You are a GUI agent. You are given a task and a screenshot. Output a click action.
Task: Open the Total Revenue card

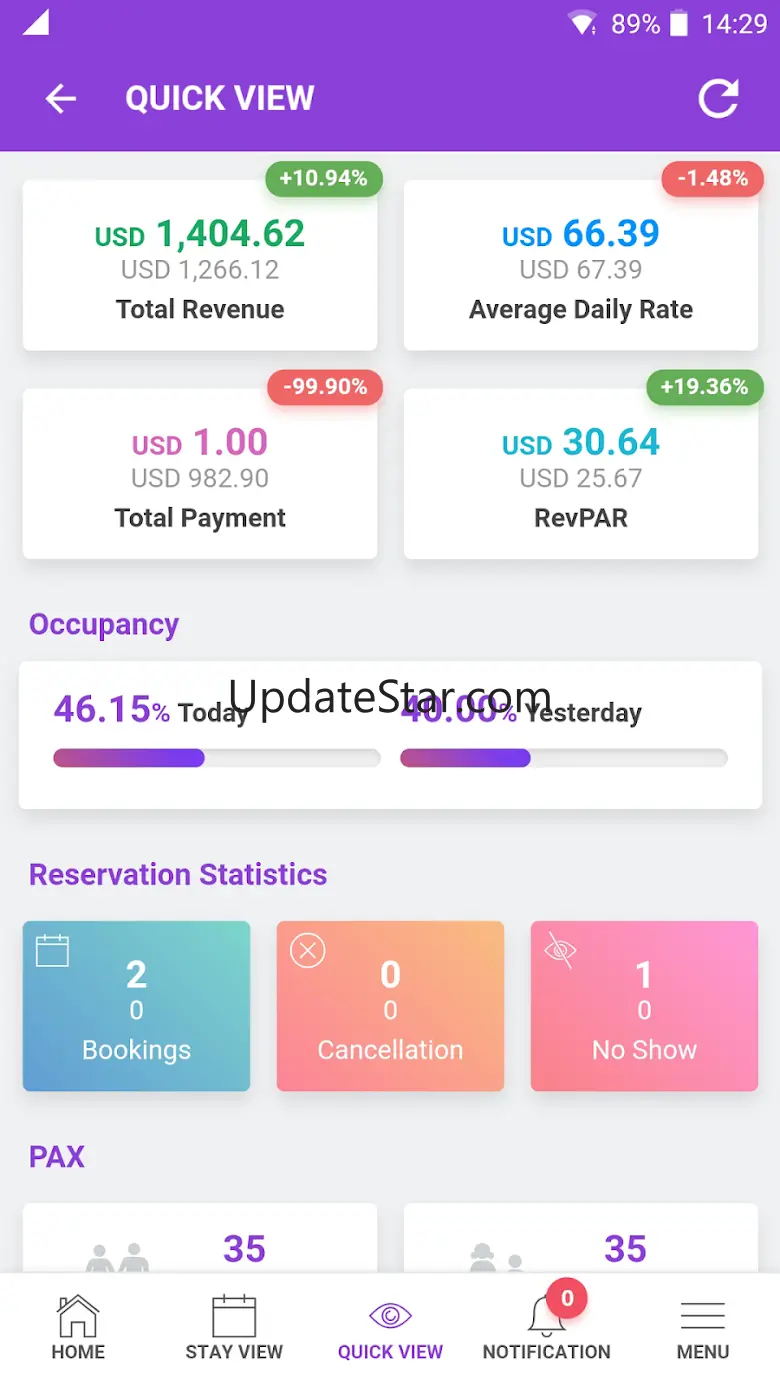coord(200,266)
